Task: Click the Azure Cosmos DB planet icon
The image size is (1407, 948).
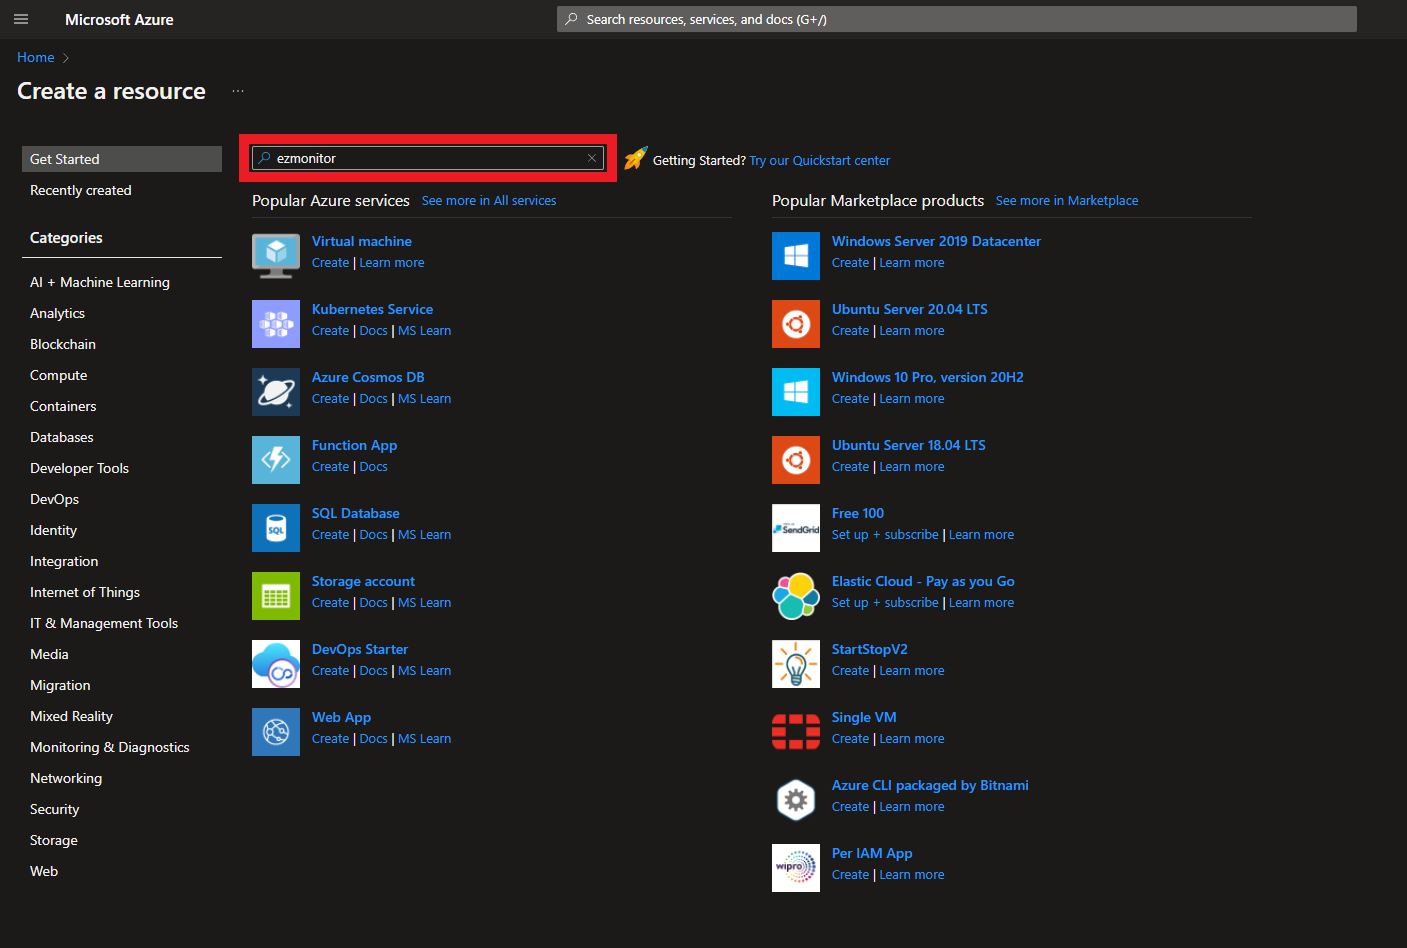Action: (x=276, y=392)
